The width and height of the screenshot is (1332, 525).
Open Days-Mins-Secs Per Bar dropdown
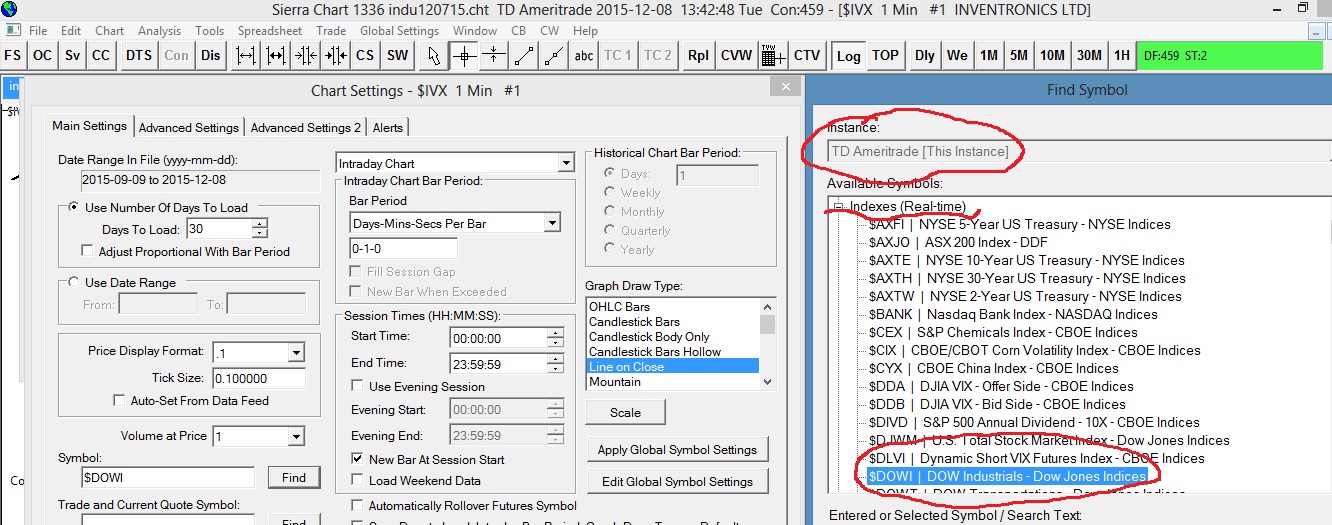[x=552, y=223]
